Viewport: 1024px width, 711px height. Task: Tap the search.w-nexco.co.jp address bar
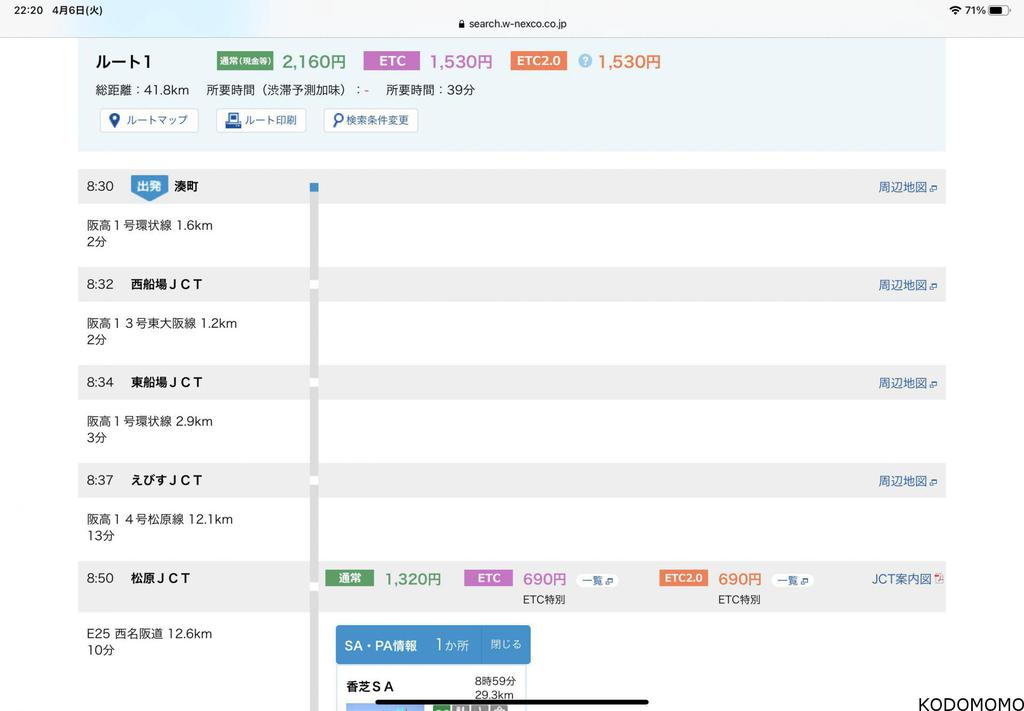tap(512, 24)
